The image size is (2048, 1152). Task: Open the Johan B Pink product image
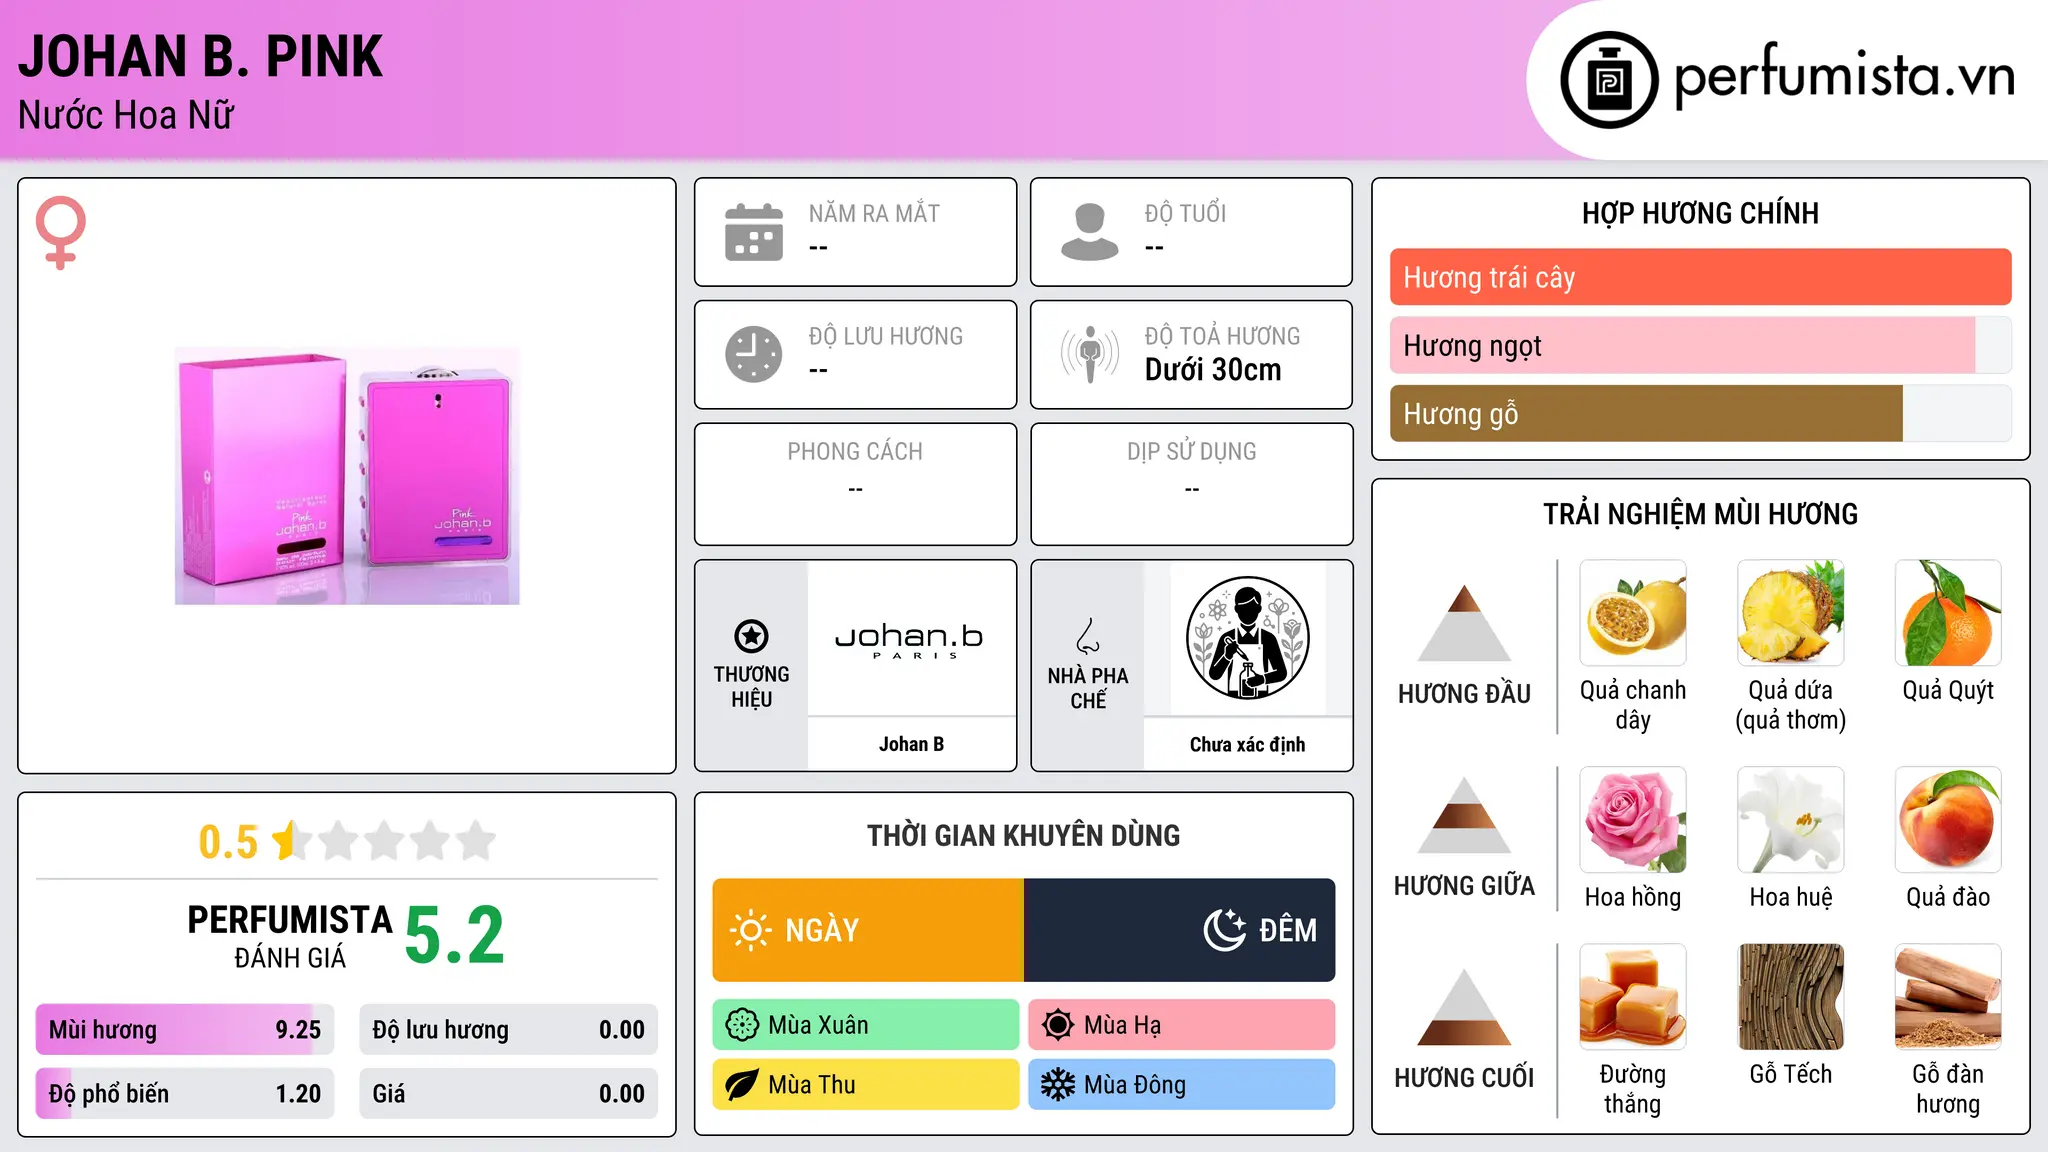[347, 476]
